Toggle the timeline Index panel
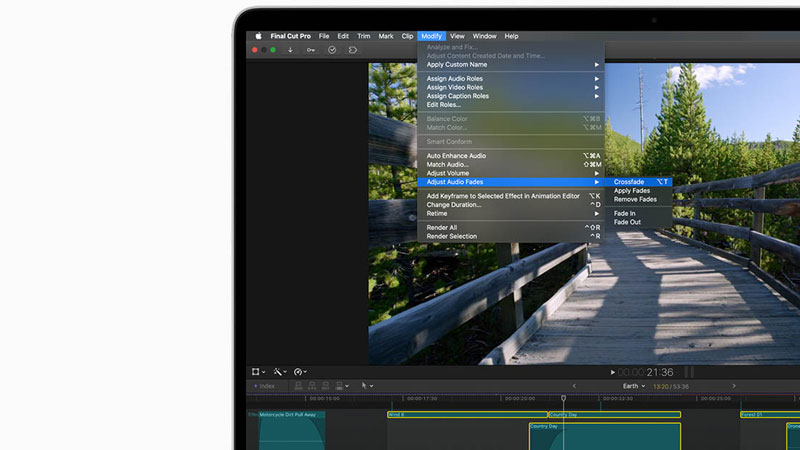 [x=265, y=385]
